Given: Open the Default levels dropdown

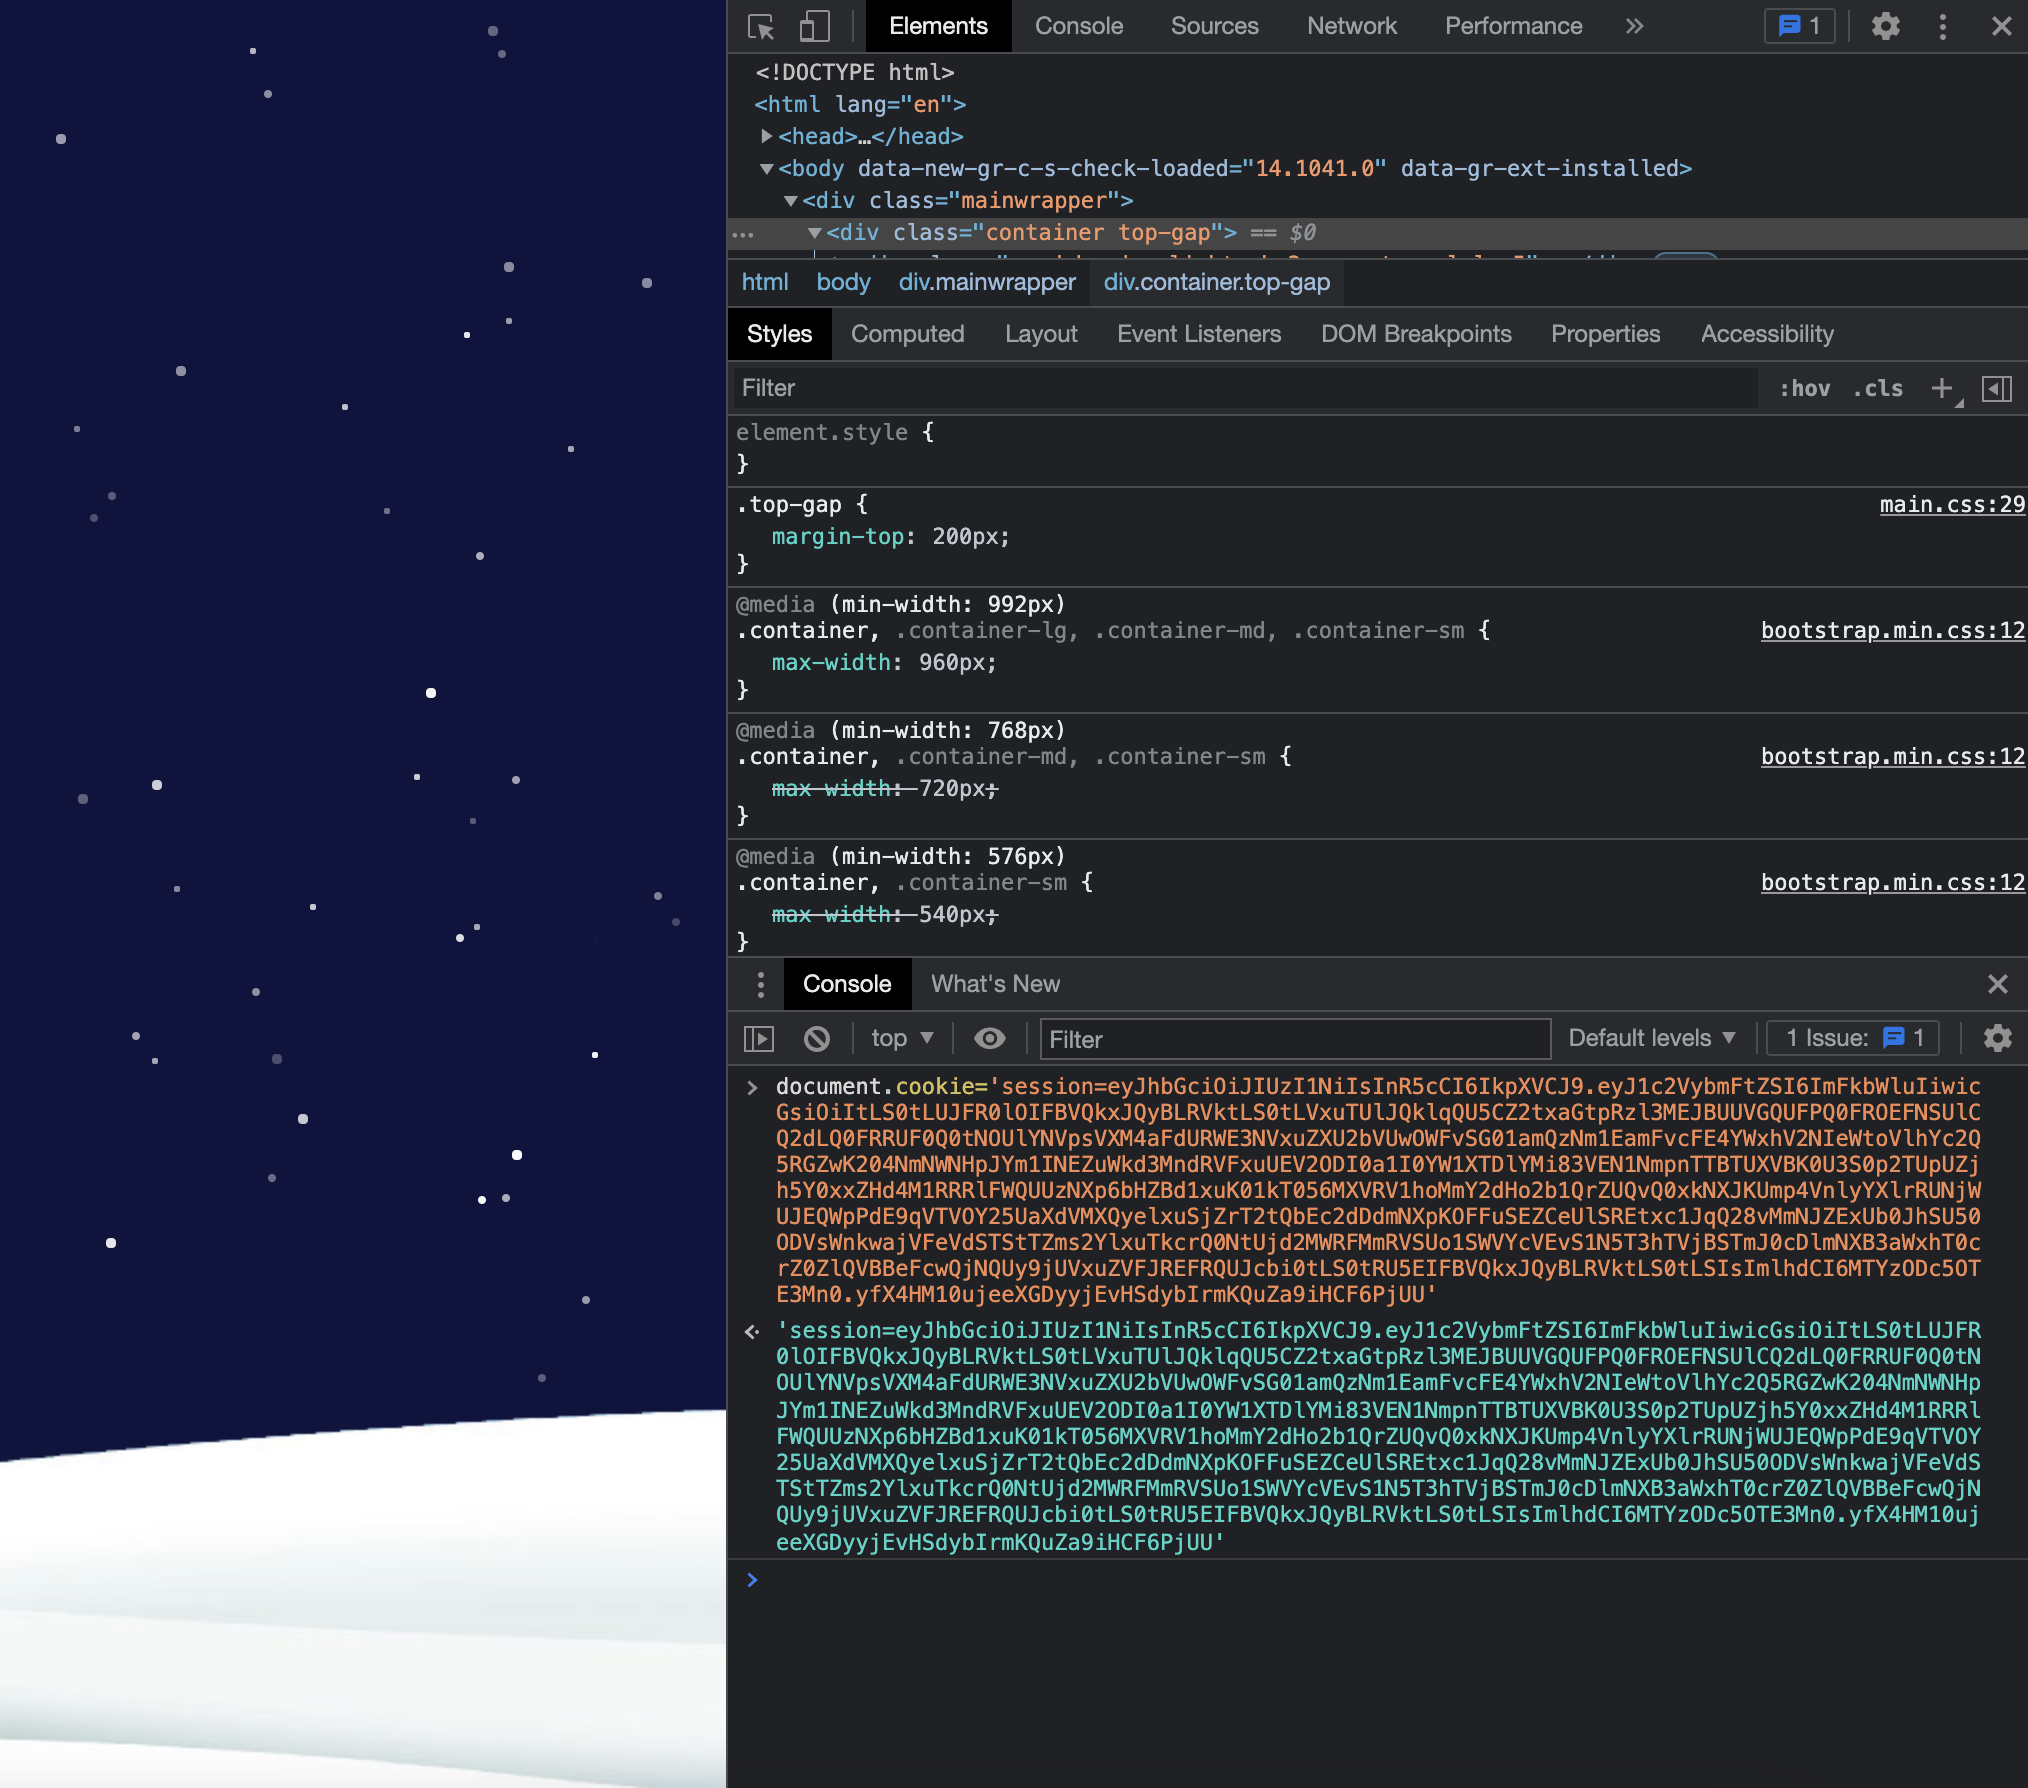Looking at the screenshot, I should click(1650, 1039).
